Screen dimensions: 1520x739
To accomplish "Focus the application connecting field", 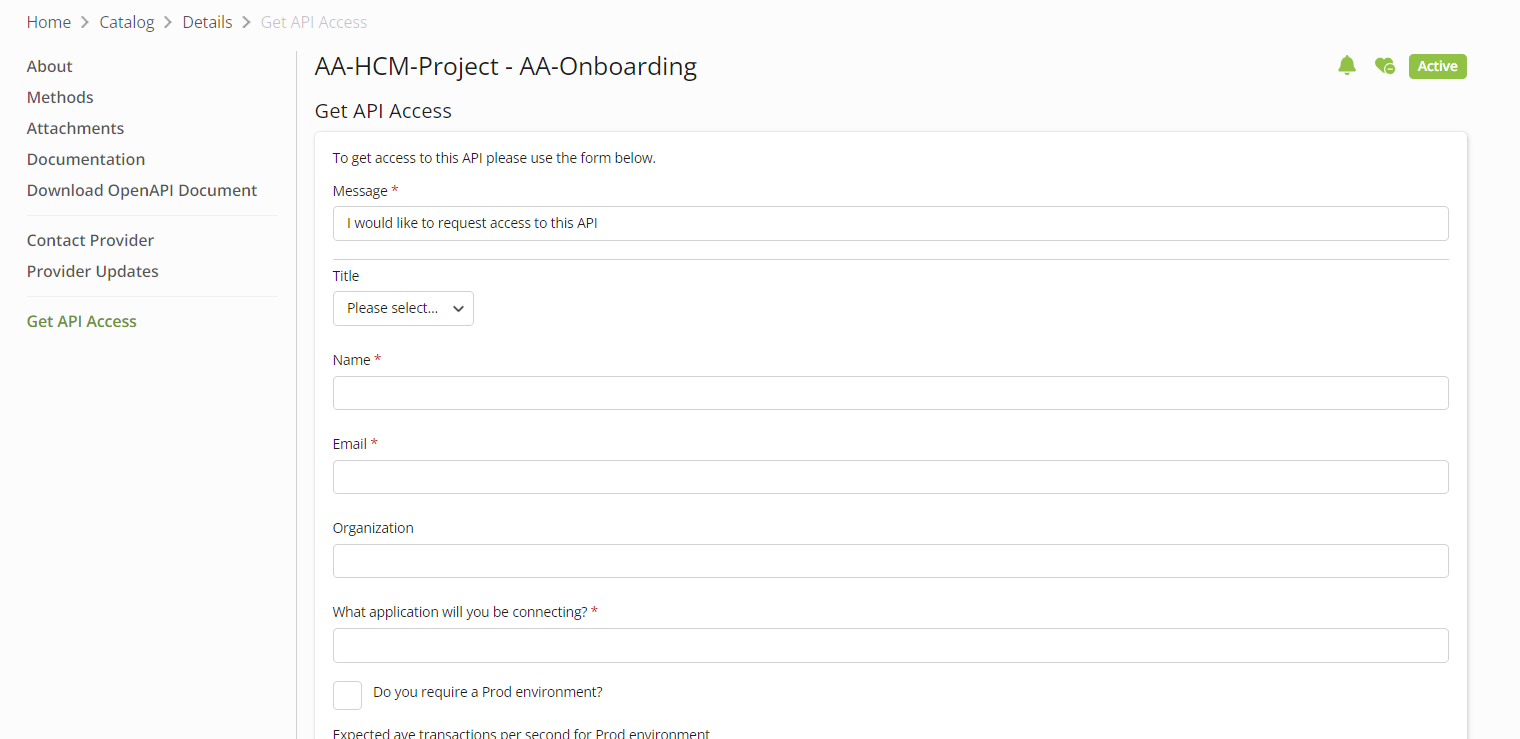I will tap(890, 645).
